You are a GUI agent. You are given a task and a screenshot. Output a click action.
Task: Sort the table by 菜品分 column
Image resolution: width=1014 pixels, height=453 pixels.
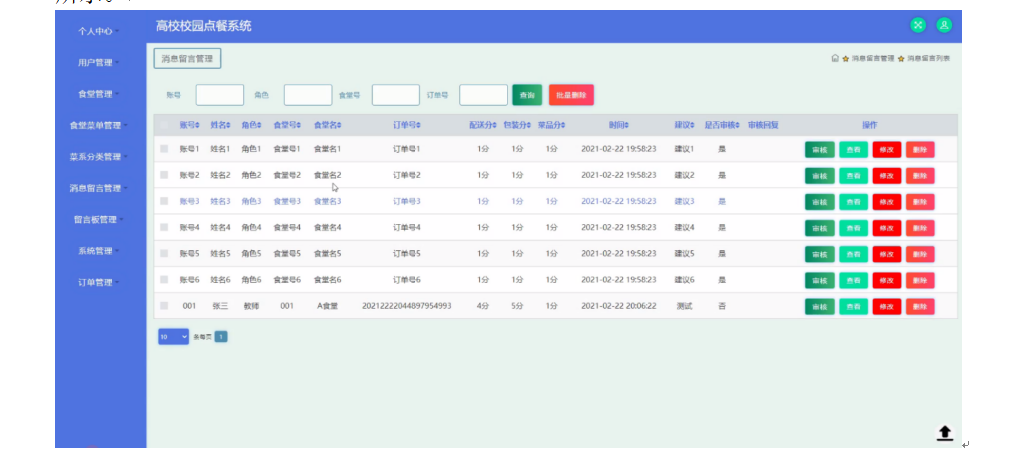551,125
